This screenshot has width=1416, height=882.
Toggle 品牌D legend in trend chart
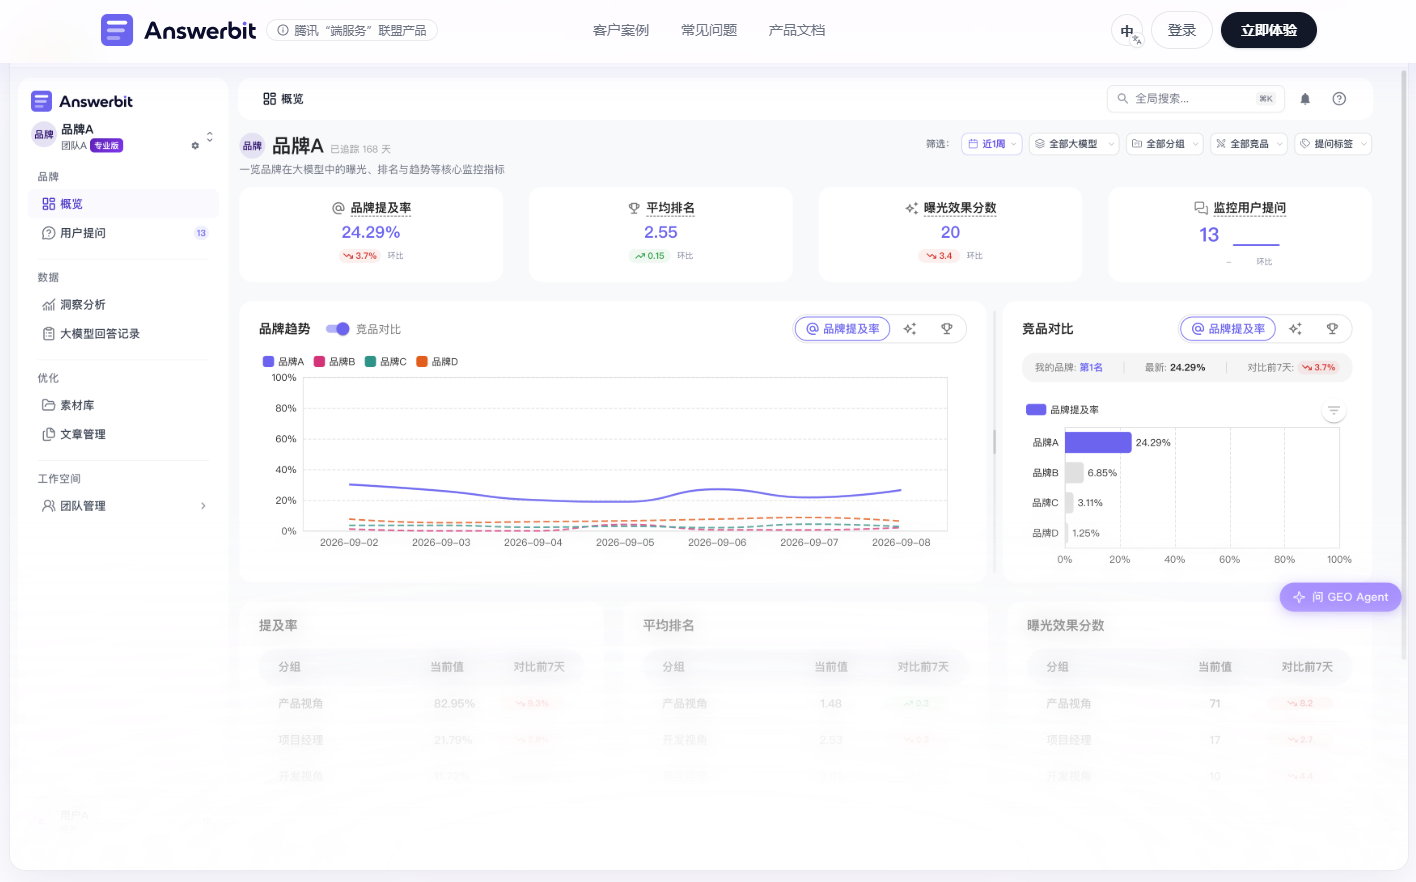[437, 362]
